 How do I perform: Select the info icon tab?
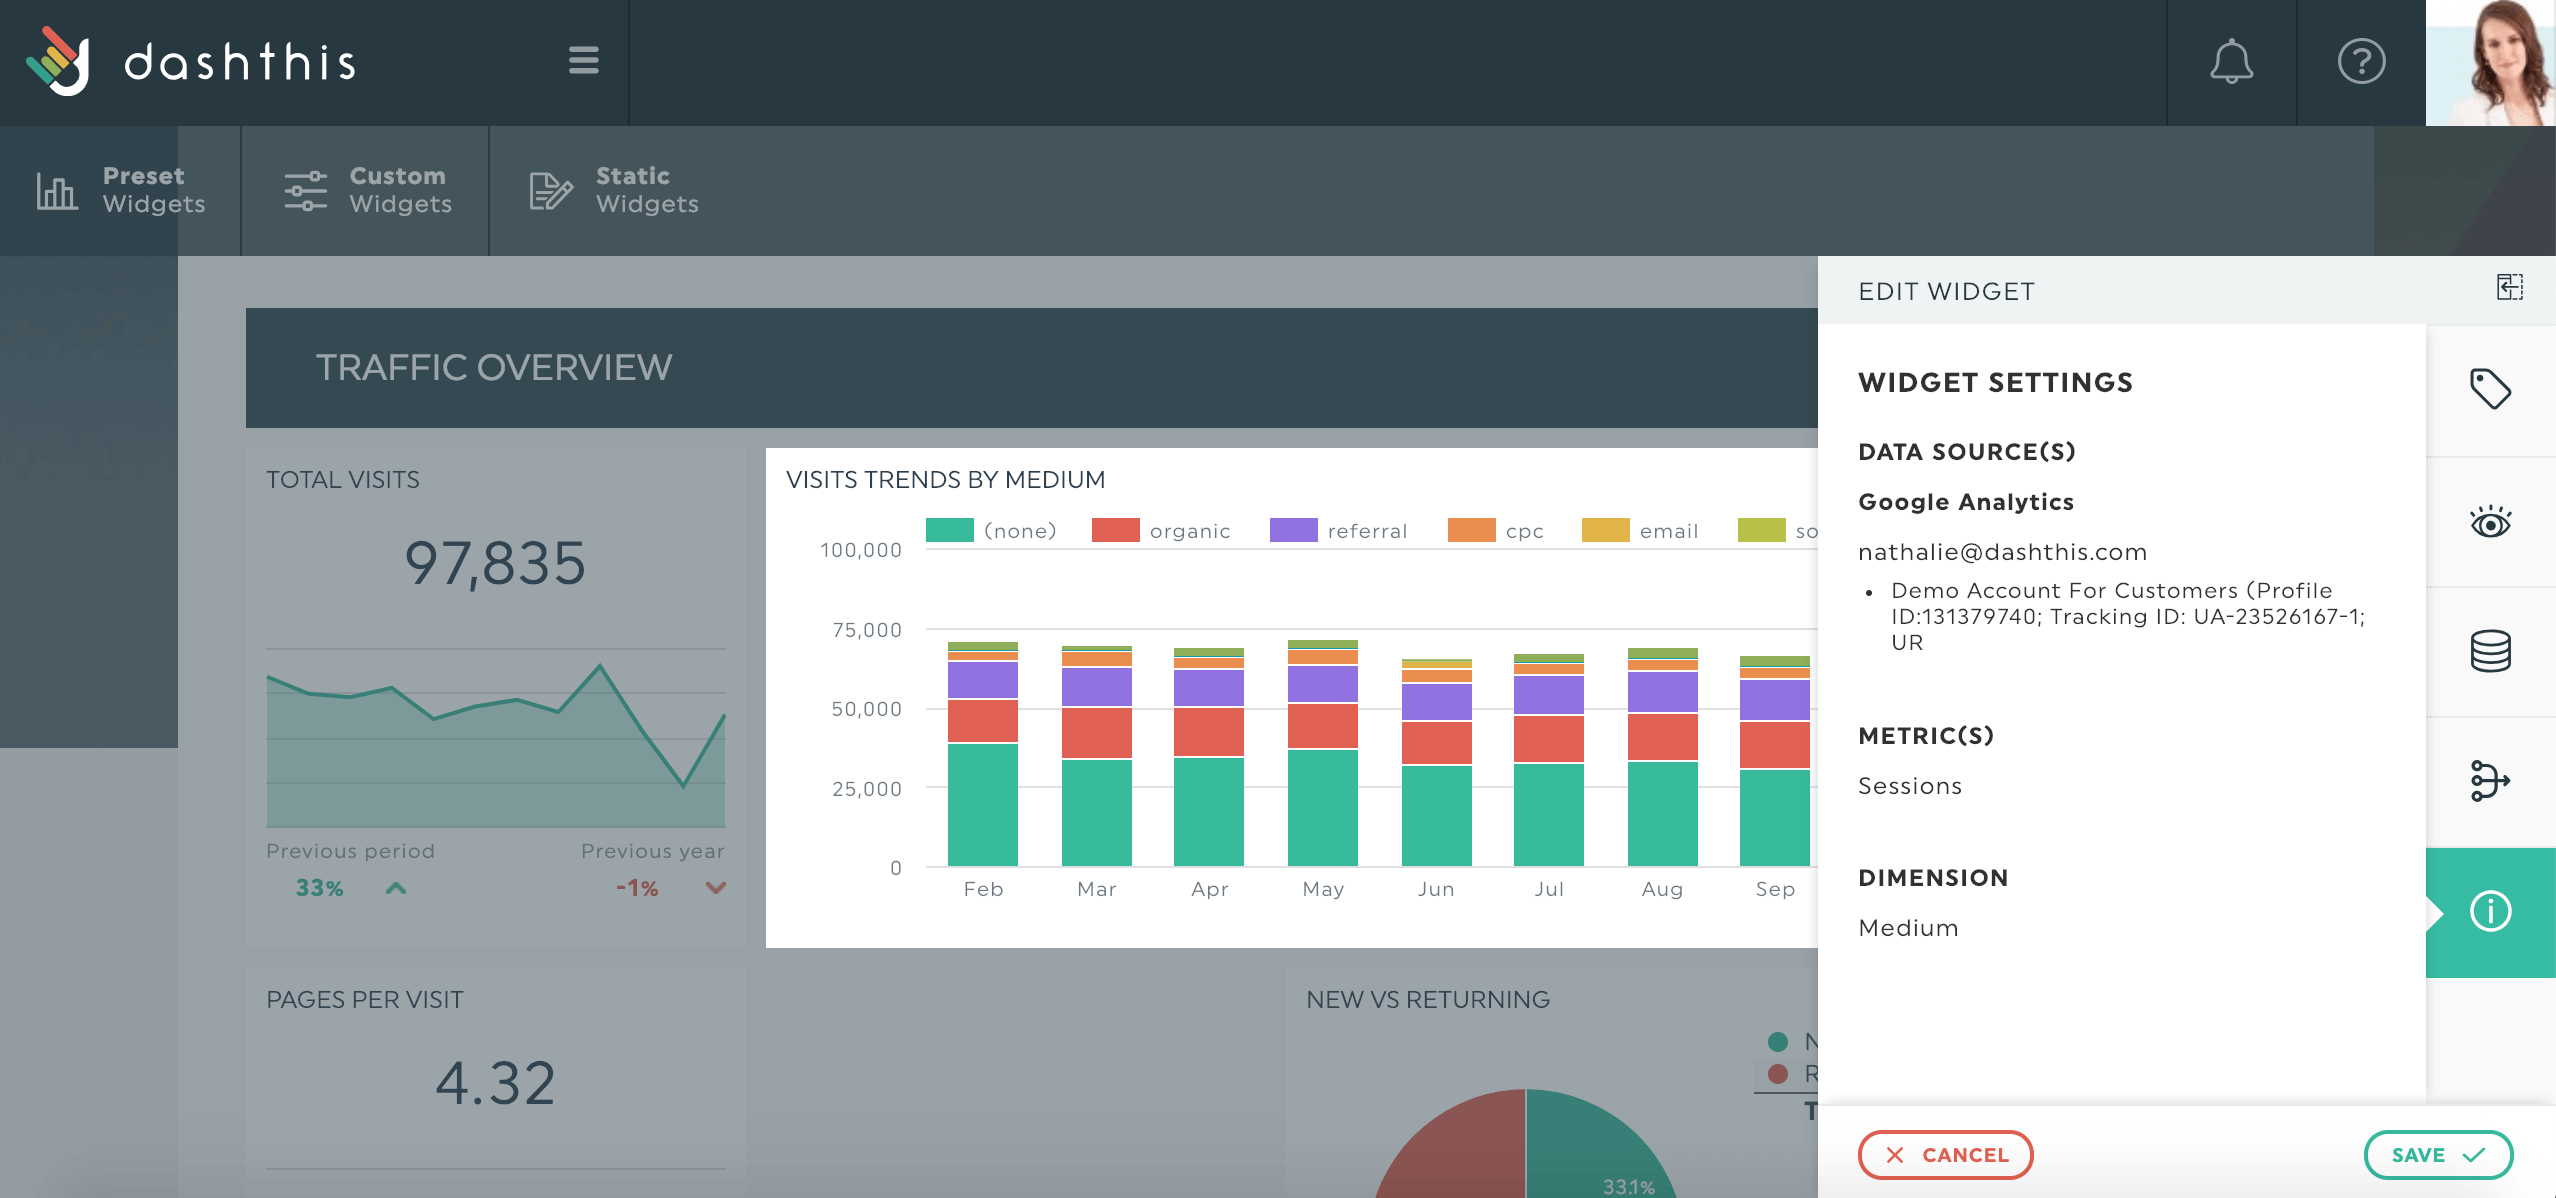(x=2490, y=912)
